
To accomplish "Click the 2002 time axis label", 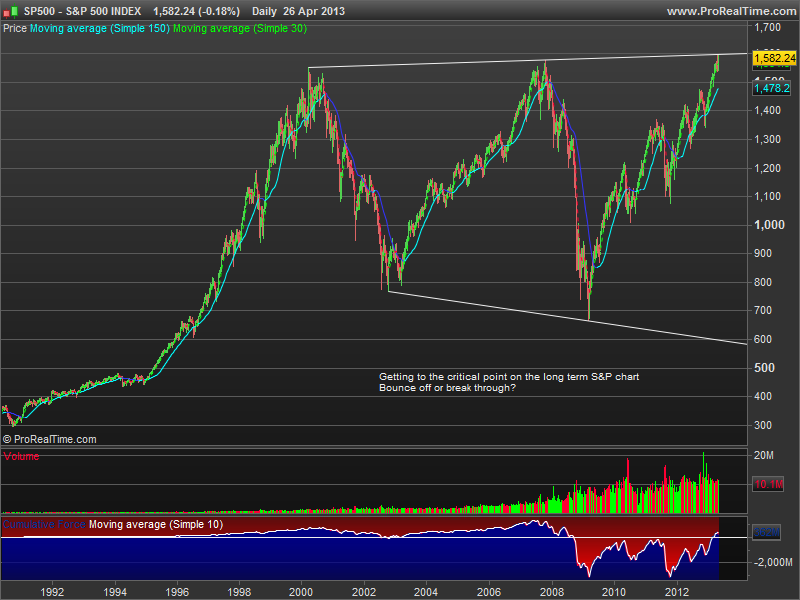I will coord(363,592).
